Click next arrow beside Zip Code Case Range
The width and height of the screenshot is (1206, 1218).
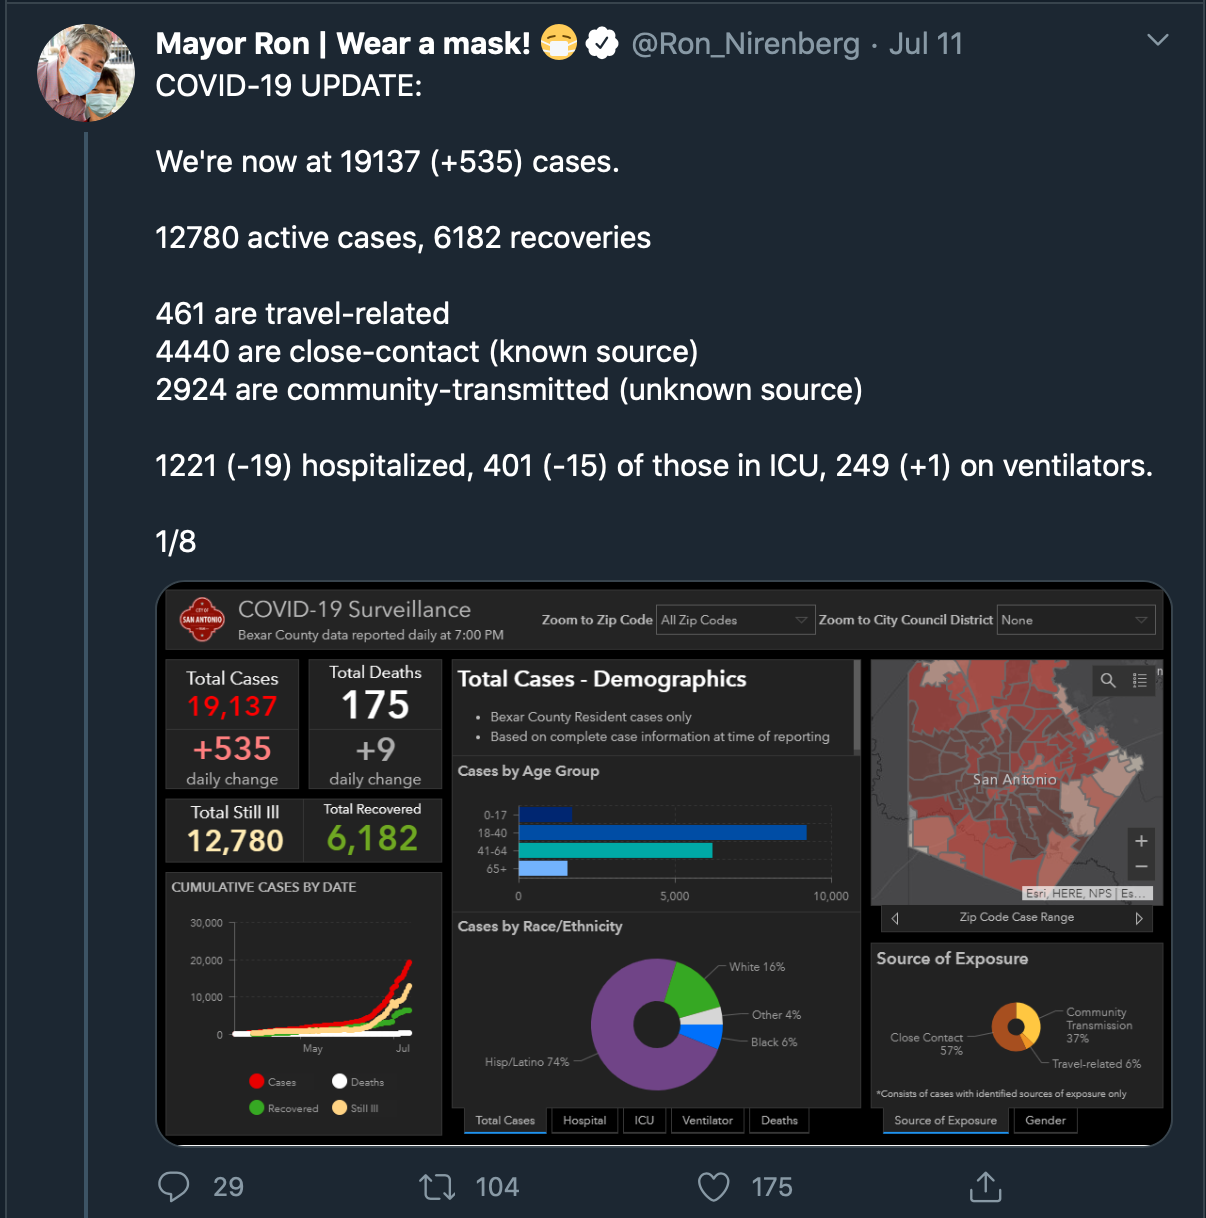point(1139,918)
